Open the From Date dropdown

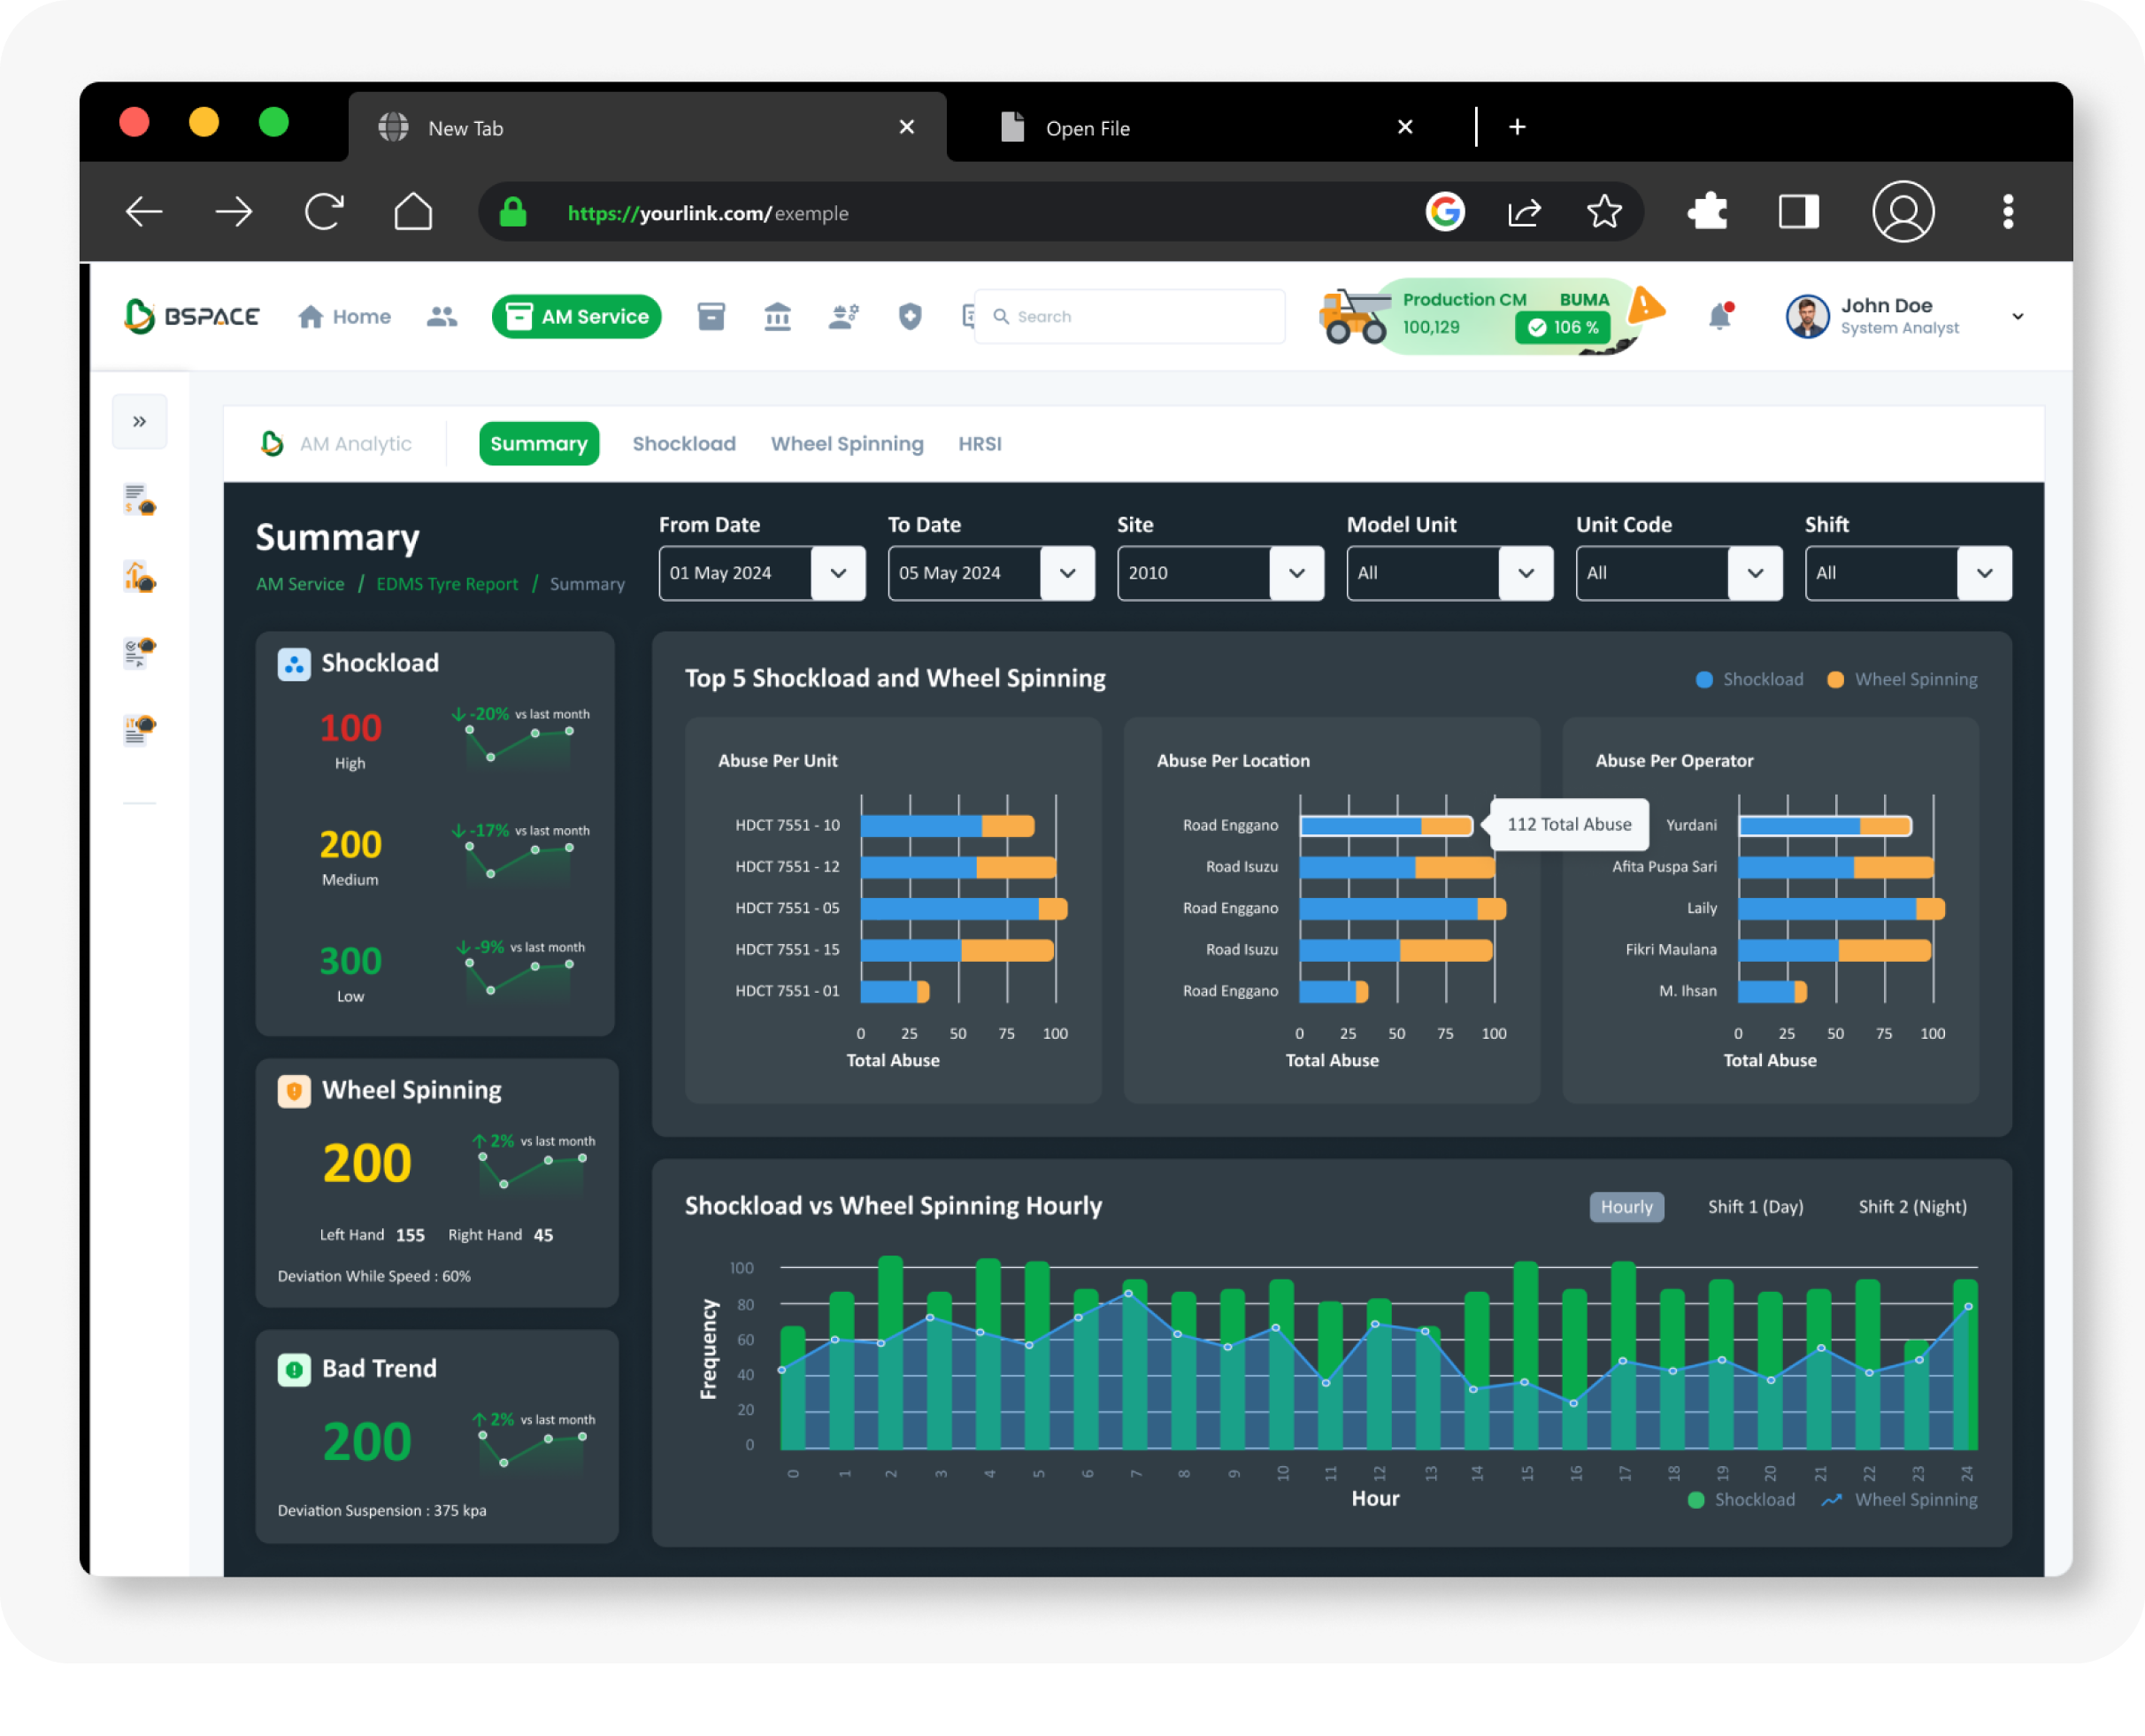(838, 573)
